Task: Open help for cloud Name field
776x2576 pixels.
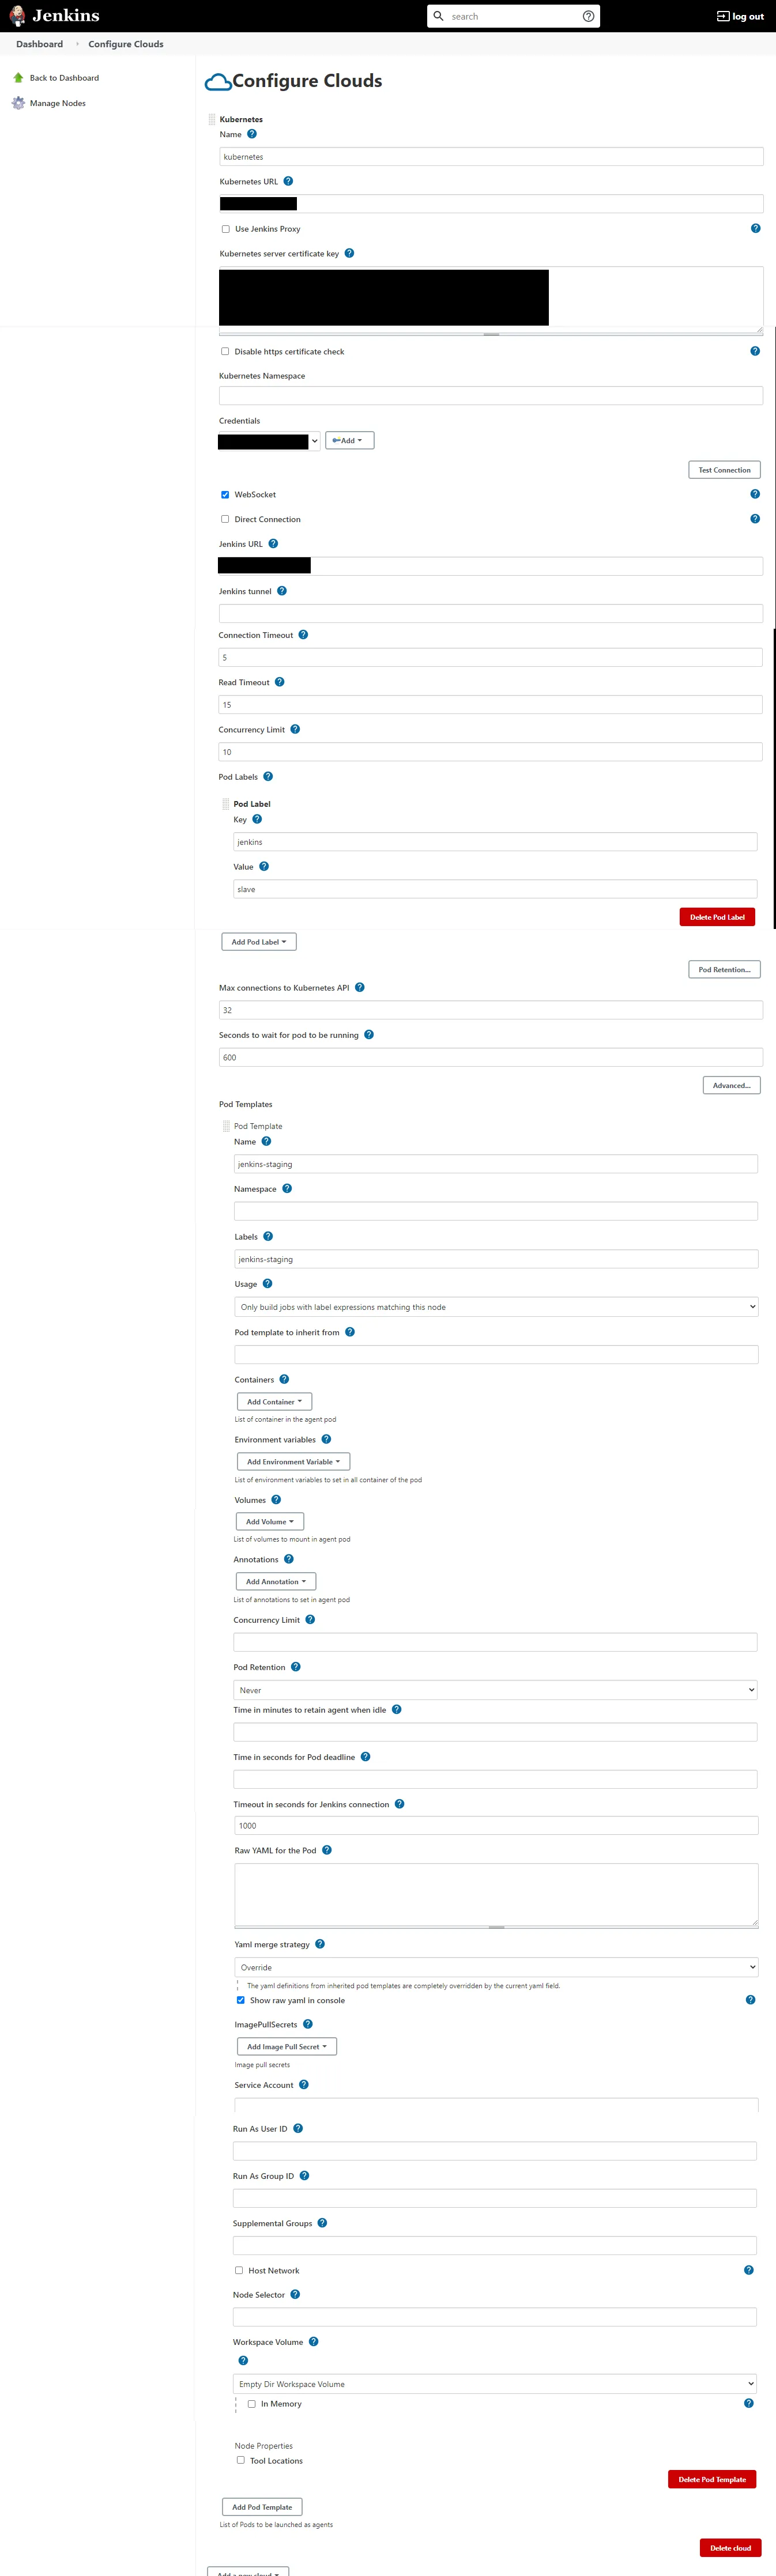Action: (x=252, y=134)
